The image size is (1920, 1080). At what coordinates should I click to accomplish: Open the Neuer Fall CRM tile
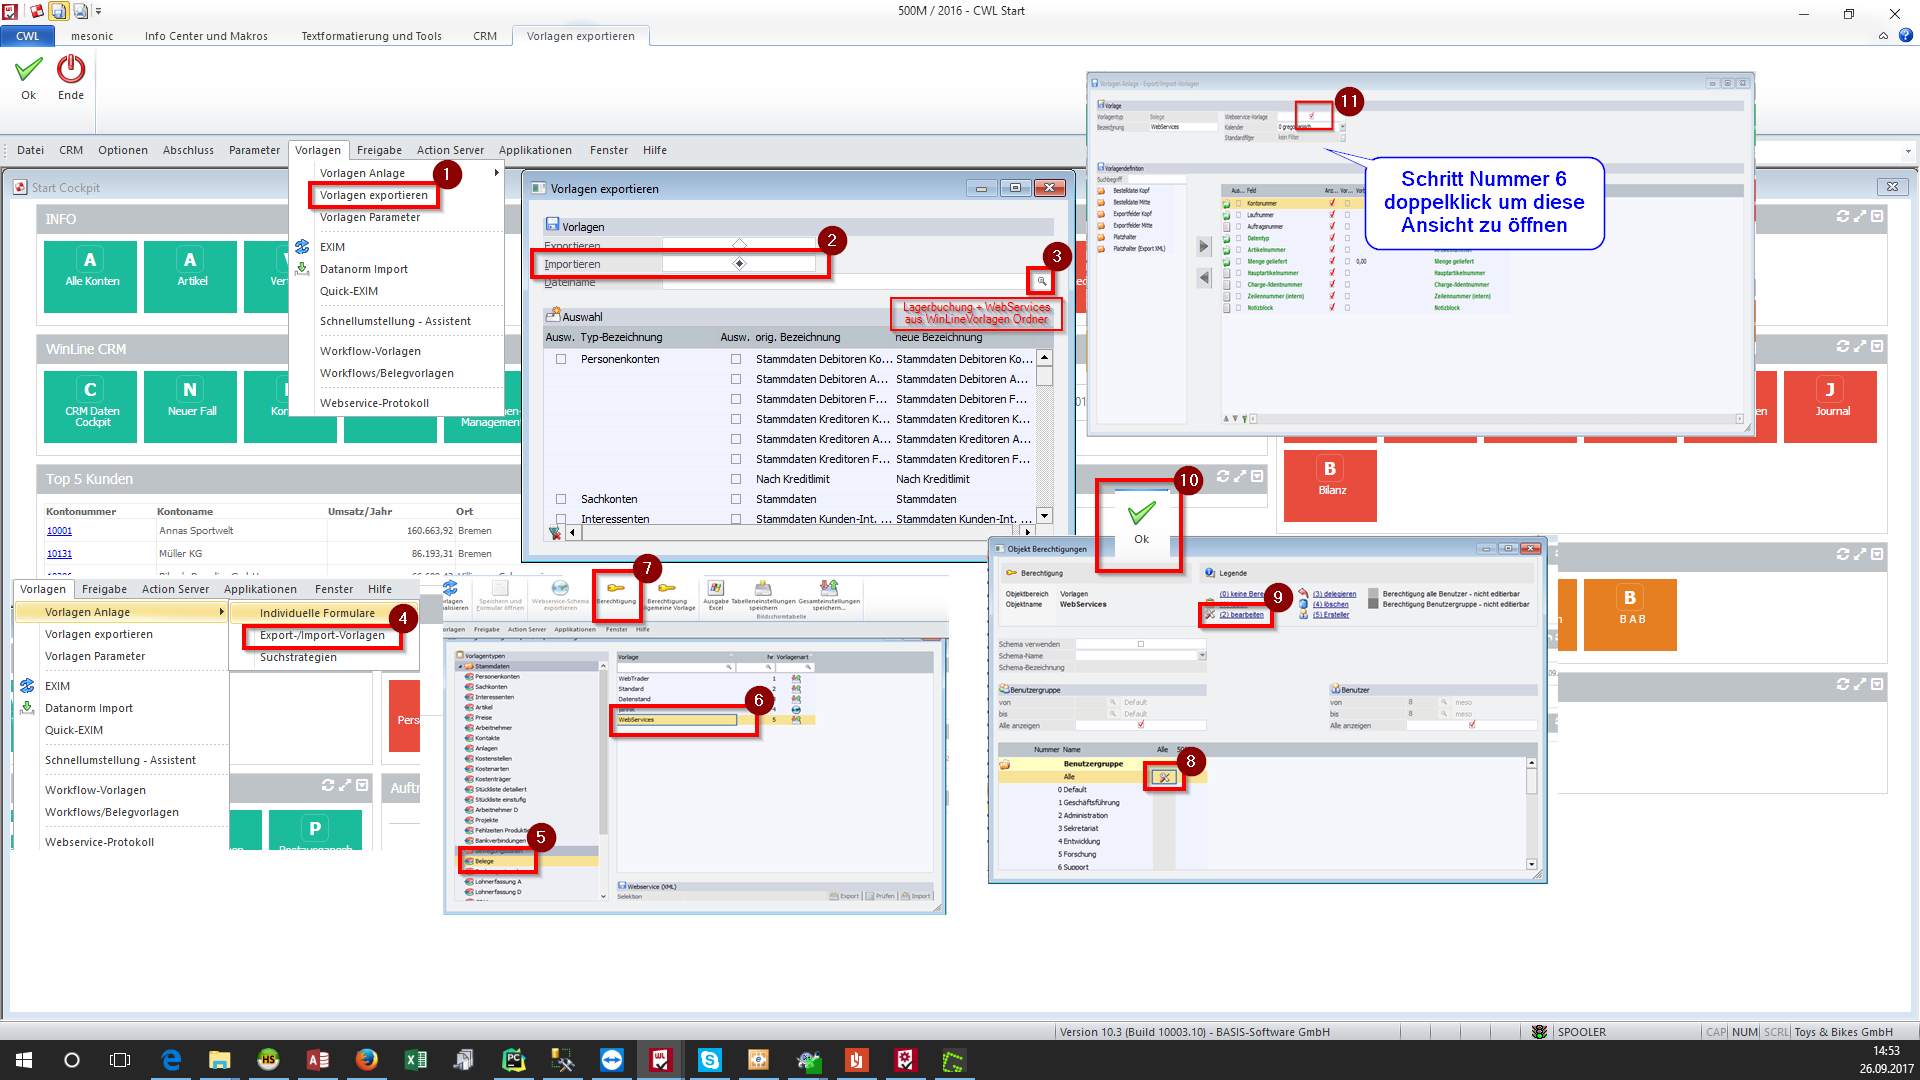[x=190, y=405]
